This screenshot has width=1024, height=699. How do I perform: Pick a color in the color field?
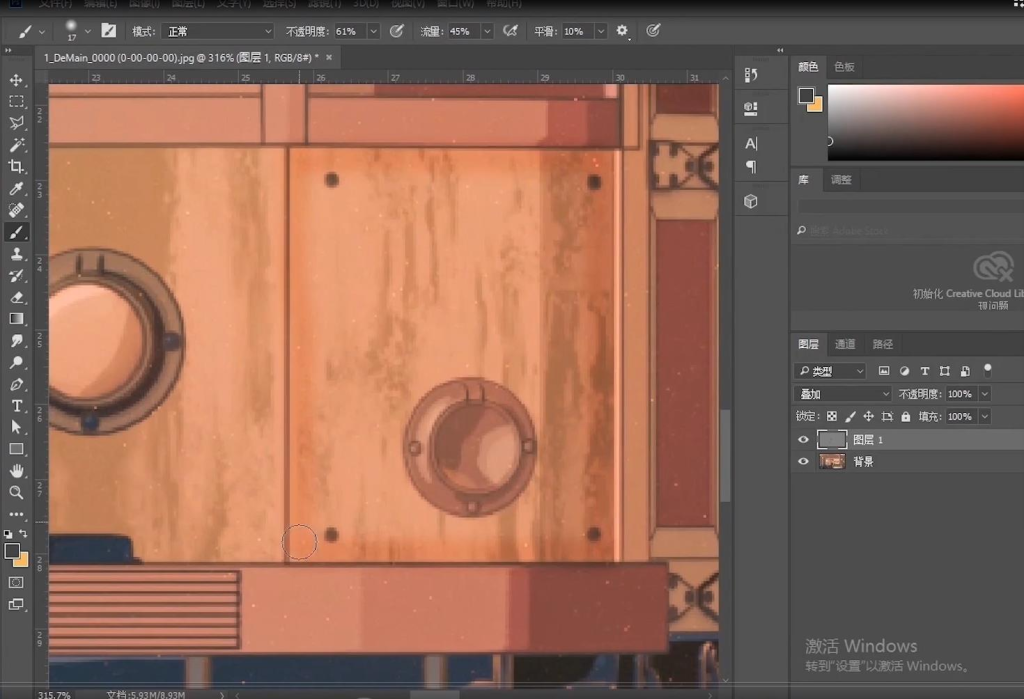(925, 122)
